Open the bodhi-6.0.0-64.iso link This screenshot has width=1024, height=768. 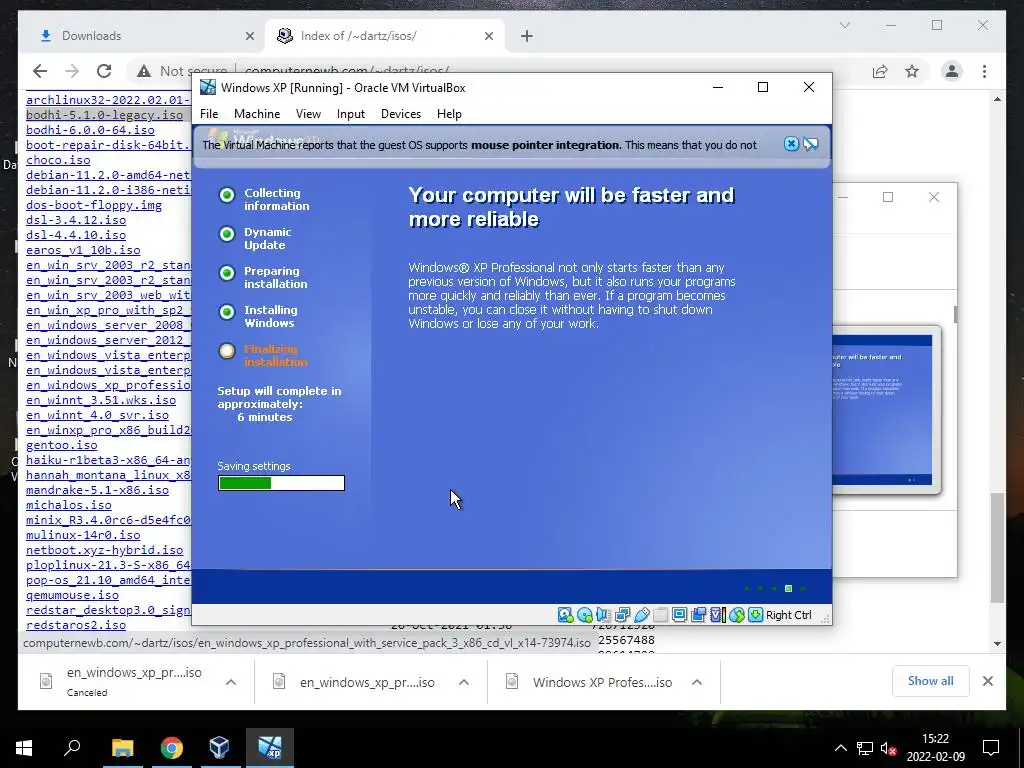90,130
